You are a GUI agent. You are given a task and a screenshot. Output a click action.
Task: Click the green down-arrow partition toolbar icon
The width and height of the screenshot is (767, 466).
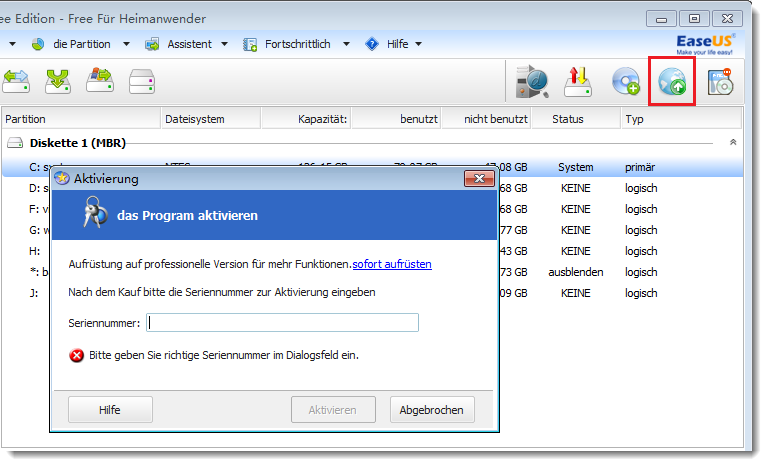click(58, 80)
